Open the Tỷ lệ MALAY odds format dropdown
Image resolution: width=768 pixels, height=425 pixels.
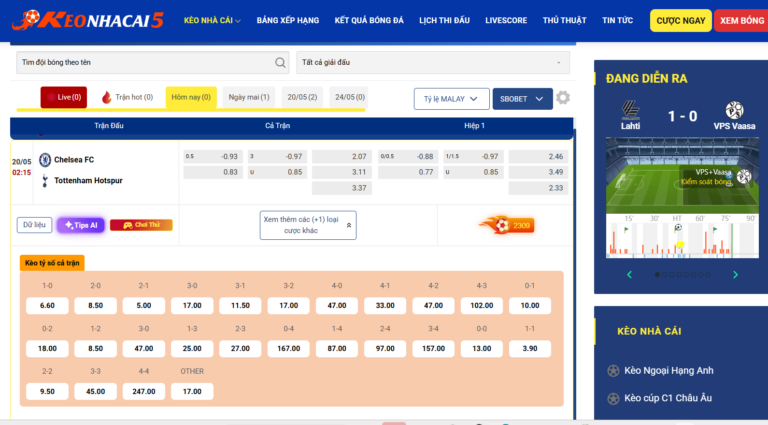coord(452,99)
